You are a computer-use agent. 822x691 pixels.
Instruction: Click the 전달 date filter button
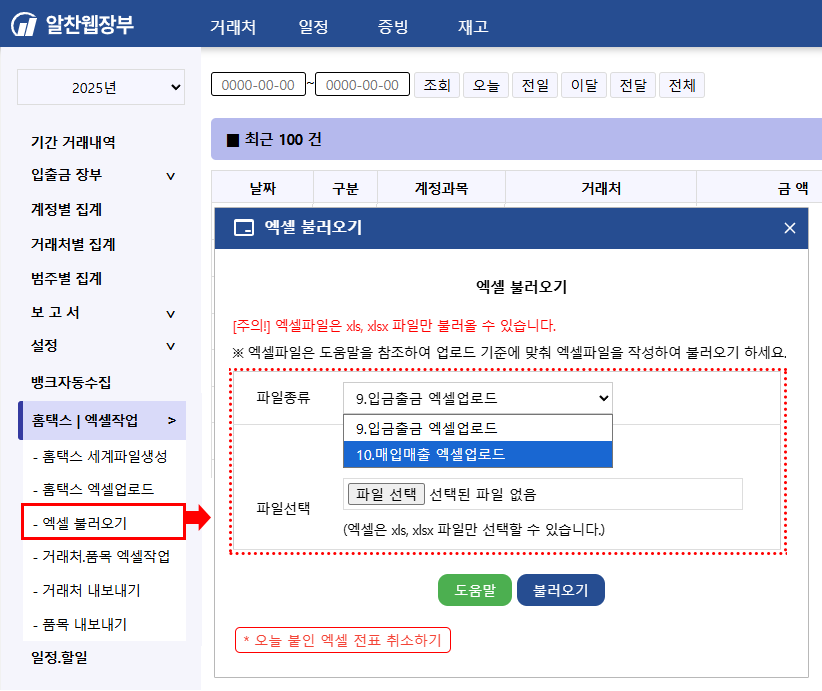tap(633, 85)
